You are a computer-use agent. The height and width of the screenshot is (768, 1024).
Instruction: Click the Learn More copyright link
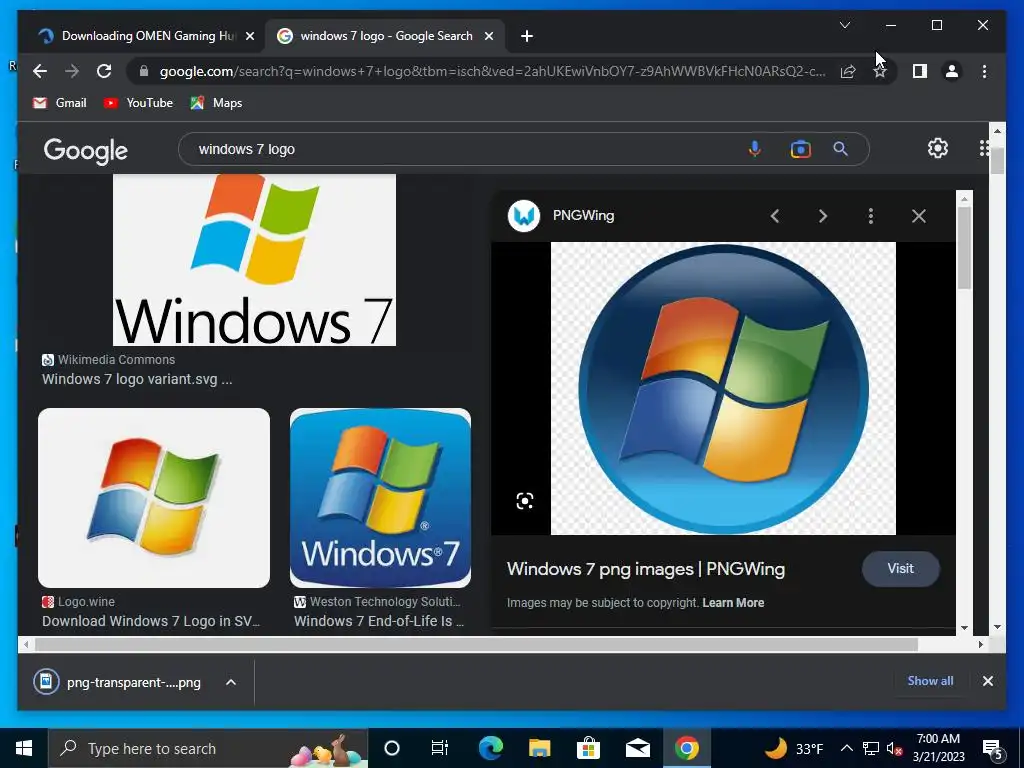point(733,603)
